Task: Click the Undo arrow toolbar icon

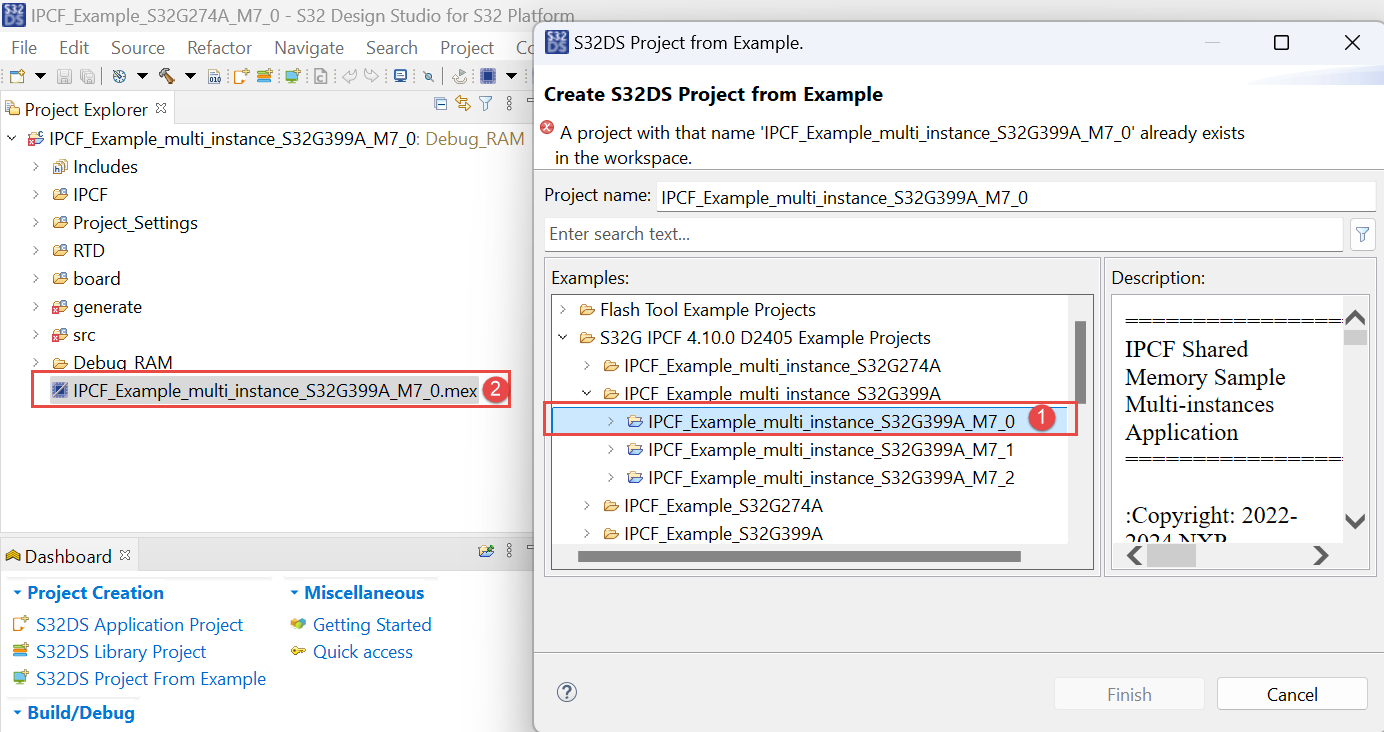Action: (349, 76)
